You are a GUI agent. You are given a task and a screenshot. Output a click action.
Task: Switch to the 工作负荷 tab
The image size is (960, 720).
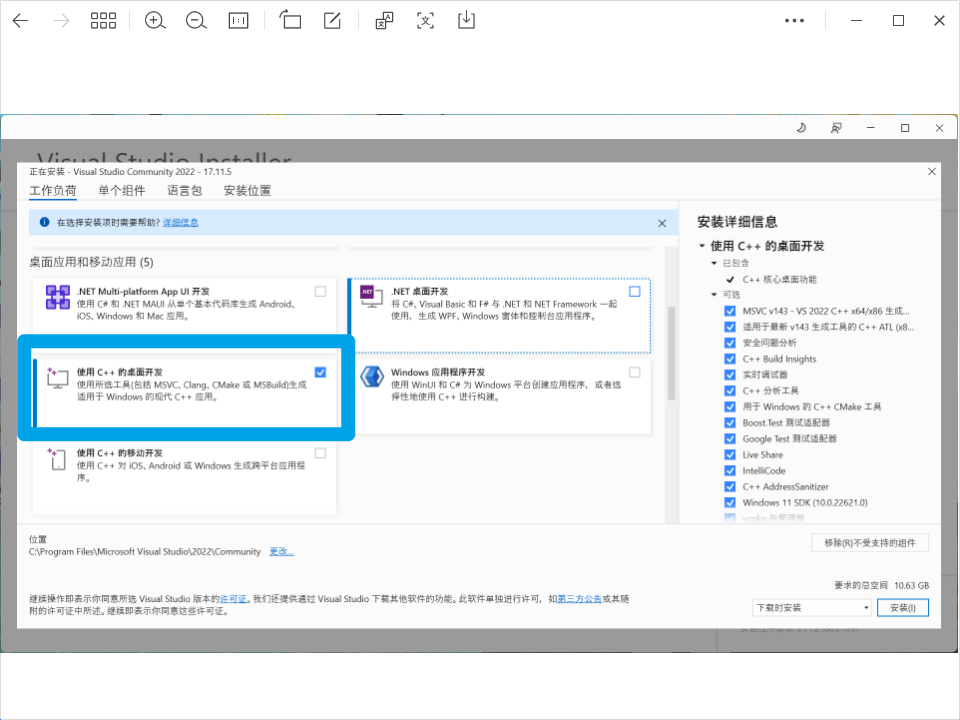53,190
